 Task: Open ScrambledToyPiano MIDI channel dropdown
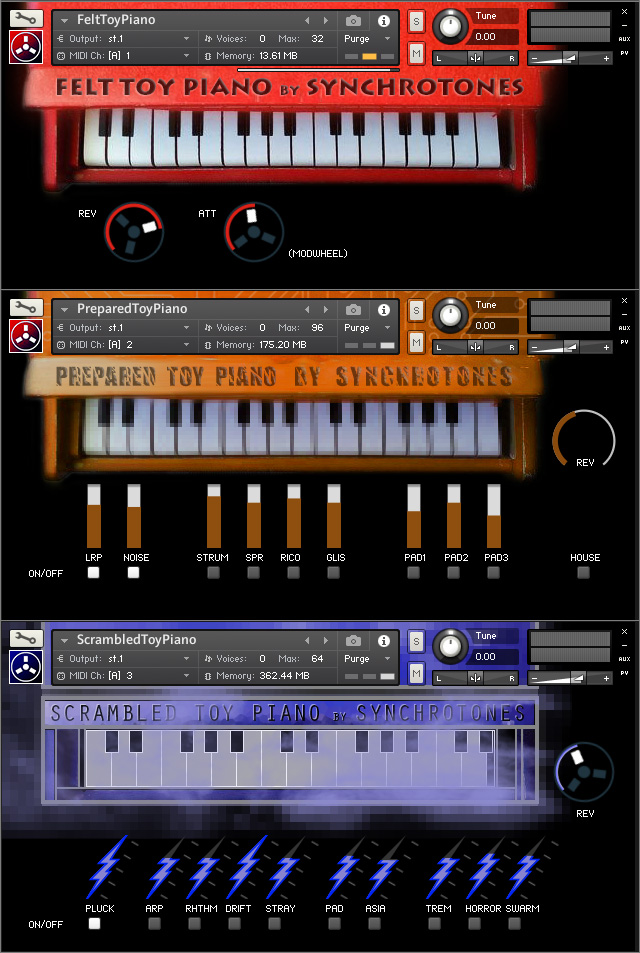point(124,675)
